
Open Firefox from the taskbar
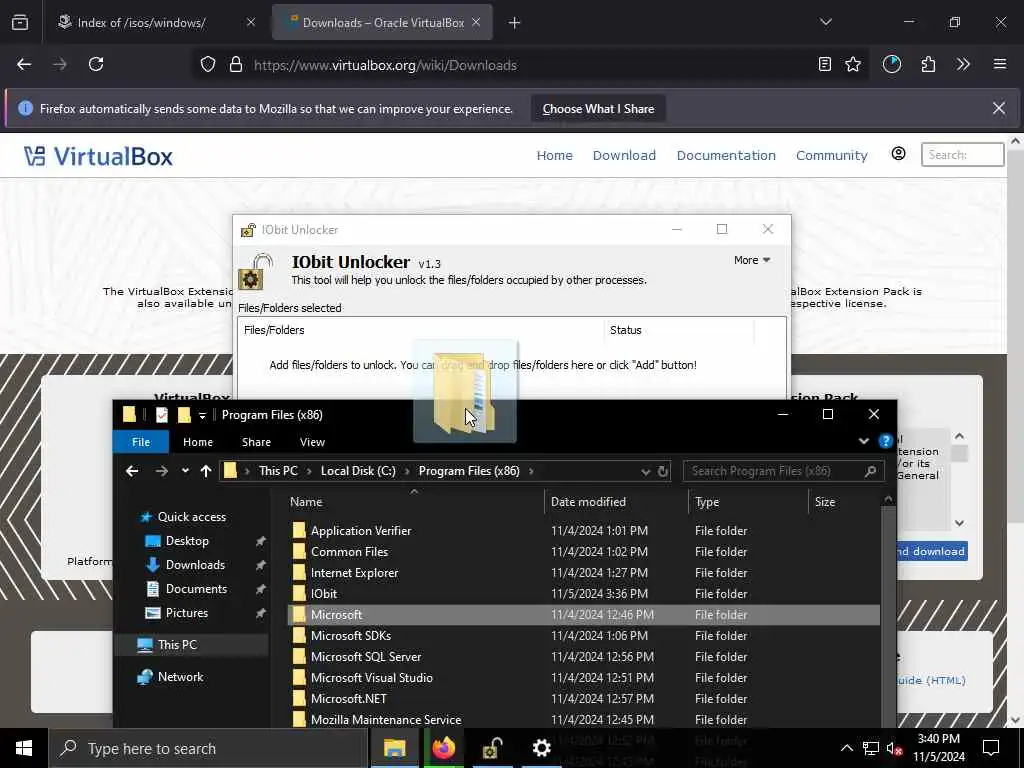tap(443, 748)
